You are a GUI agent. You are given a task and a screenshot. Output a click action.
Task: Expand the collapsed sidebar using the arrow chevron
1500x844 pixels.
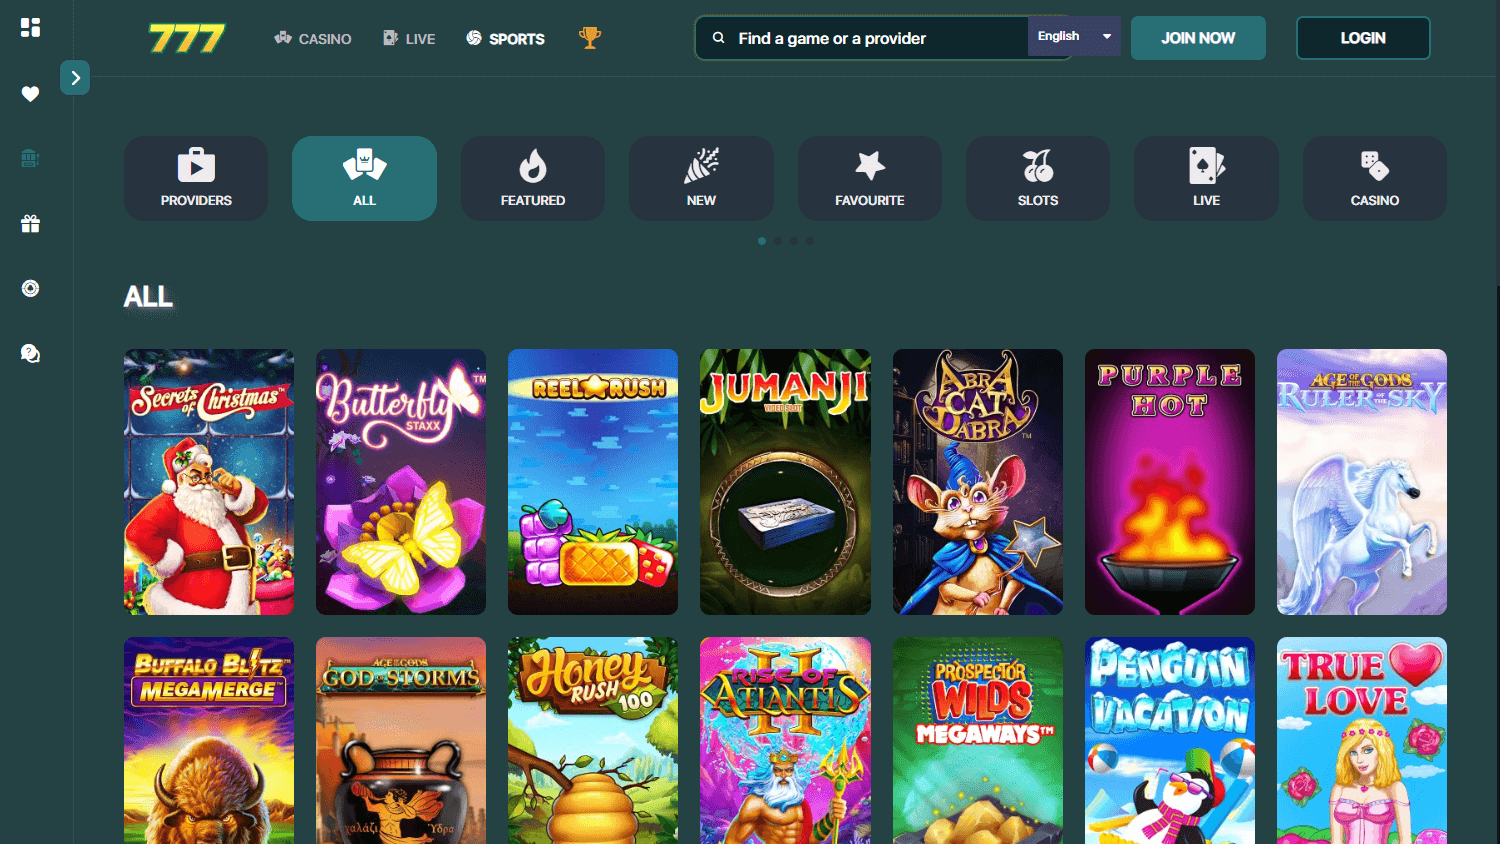pos(75,77)
